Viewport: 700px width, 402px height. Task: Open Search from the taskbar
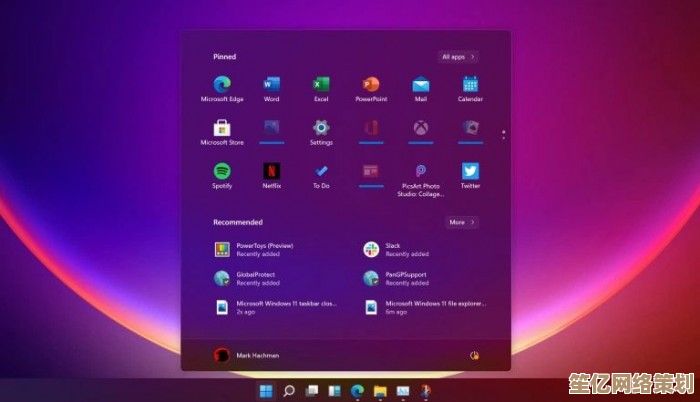[289, 391]
